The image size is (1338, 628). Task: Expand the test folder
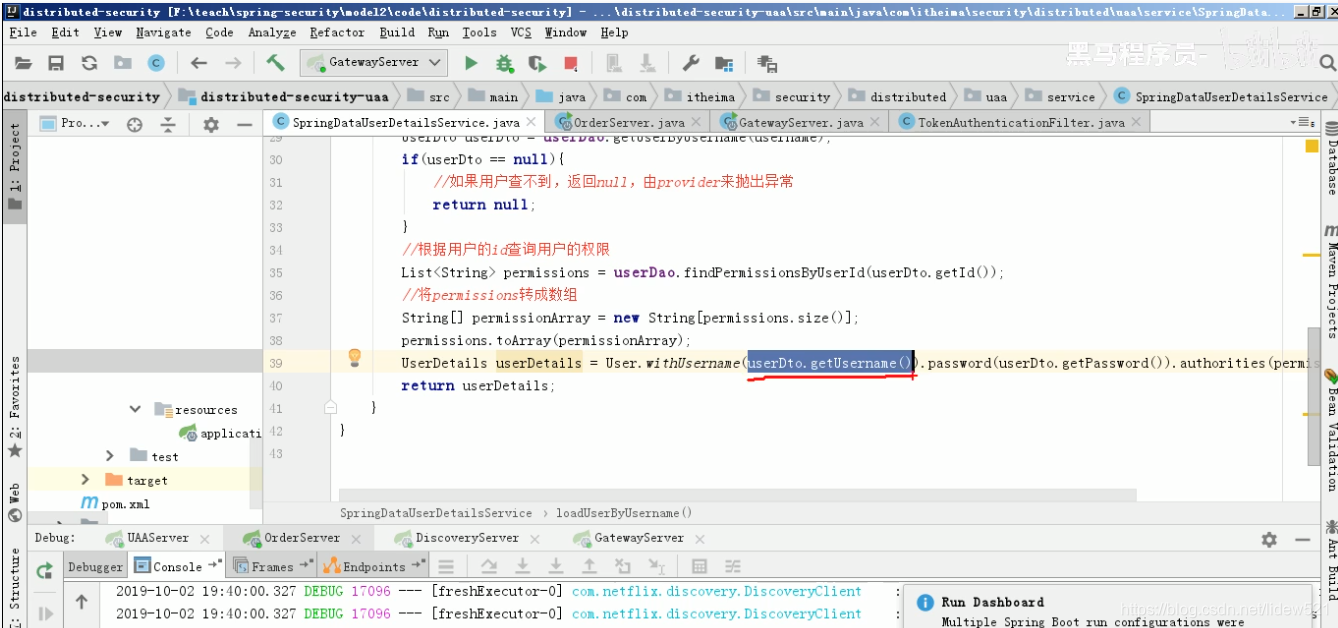click(x=110, y=456)
